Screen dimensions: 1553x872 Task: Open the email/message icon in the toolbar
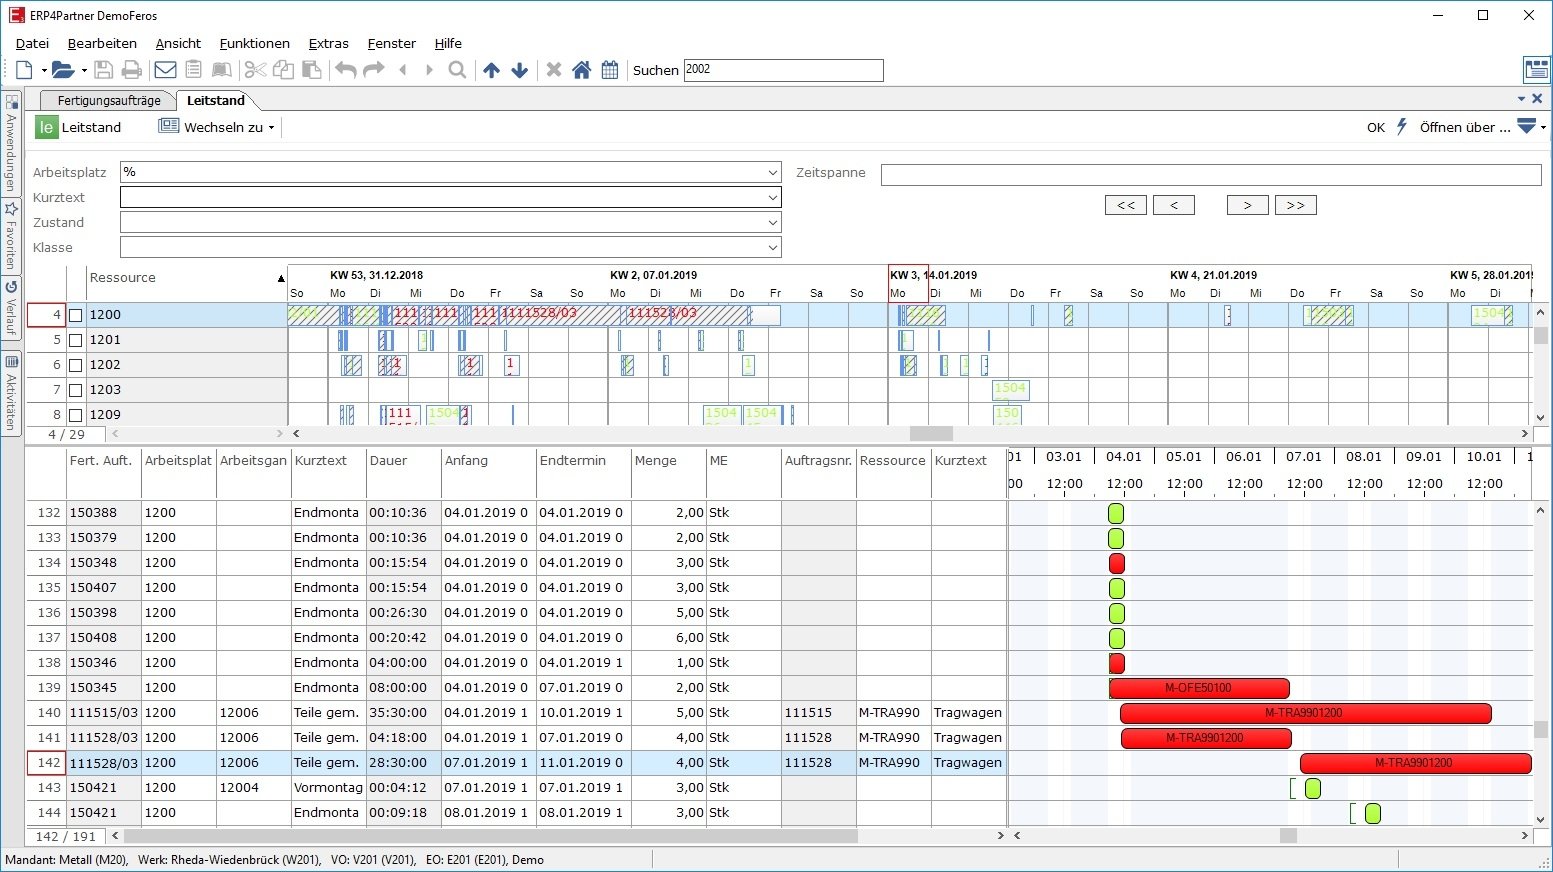pyautogui.click(x=164, y=70)
